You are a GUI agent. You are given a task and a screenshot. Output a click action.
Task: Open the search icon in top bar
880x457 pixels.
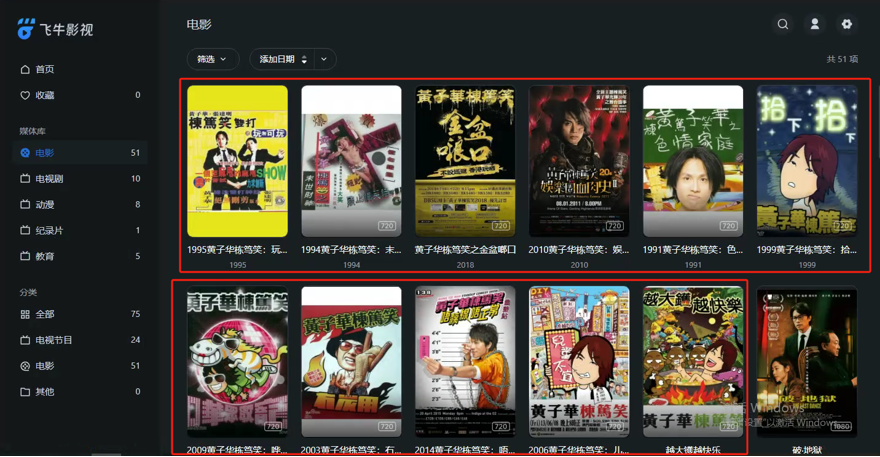tap(782, 24)
